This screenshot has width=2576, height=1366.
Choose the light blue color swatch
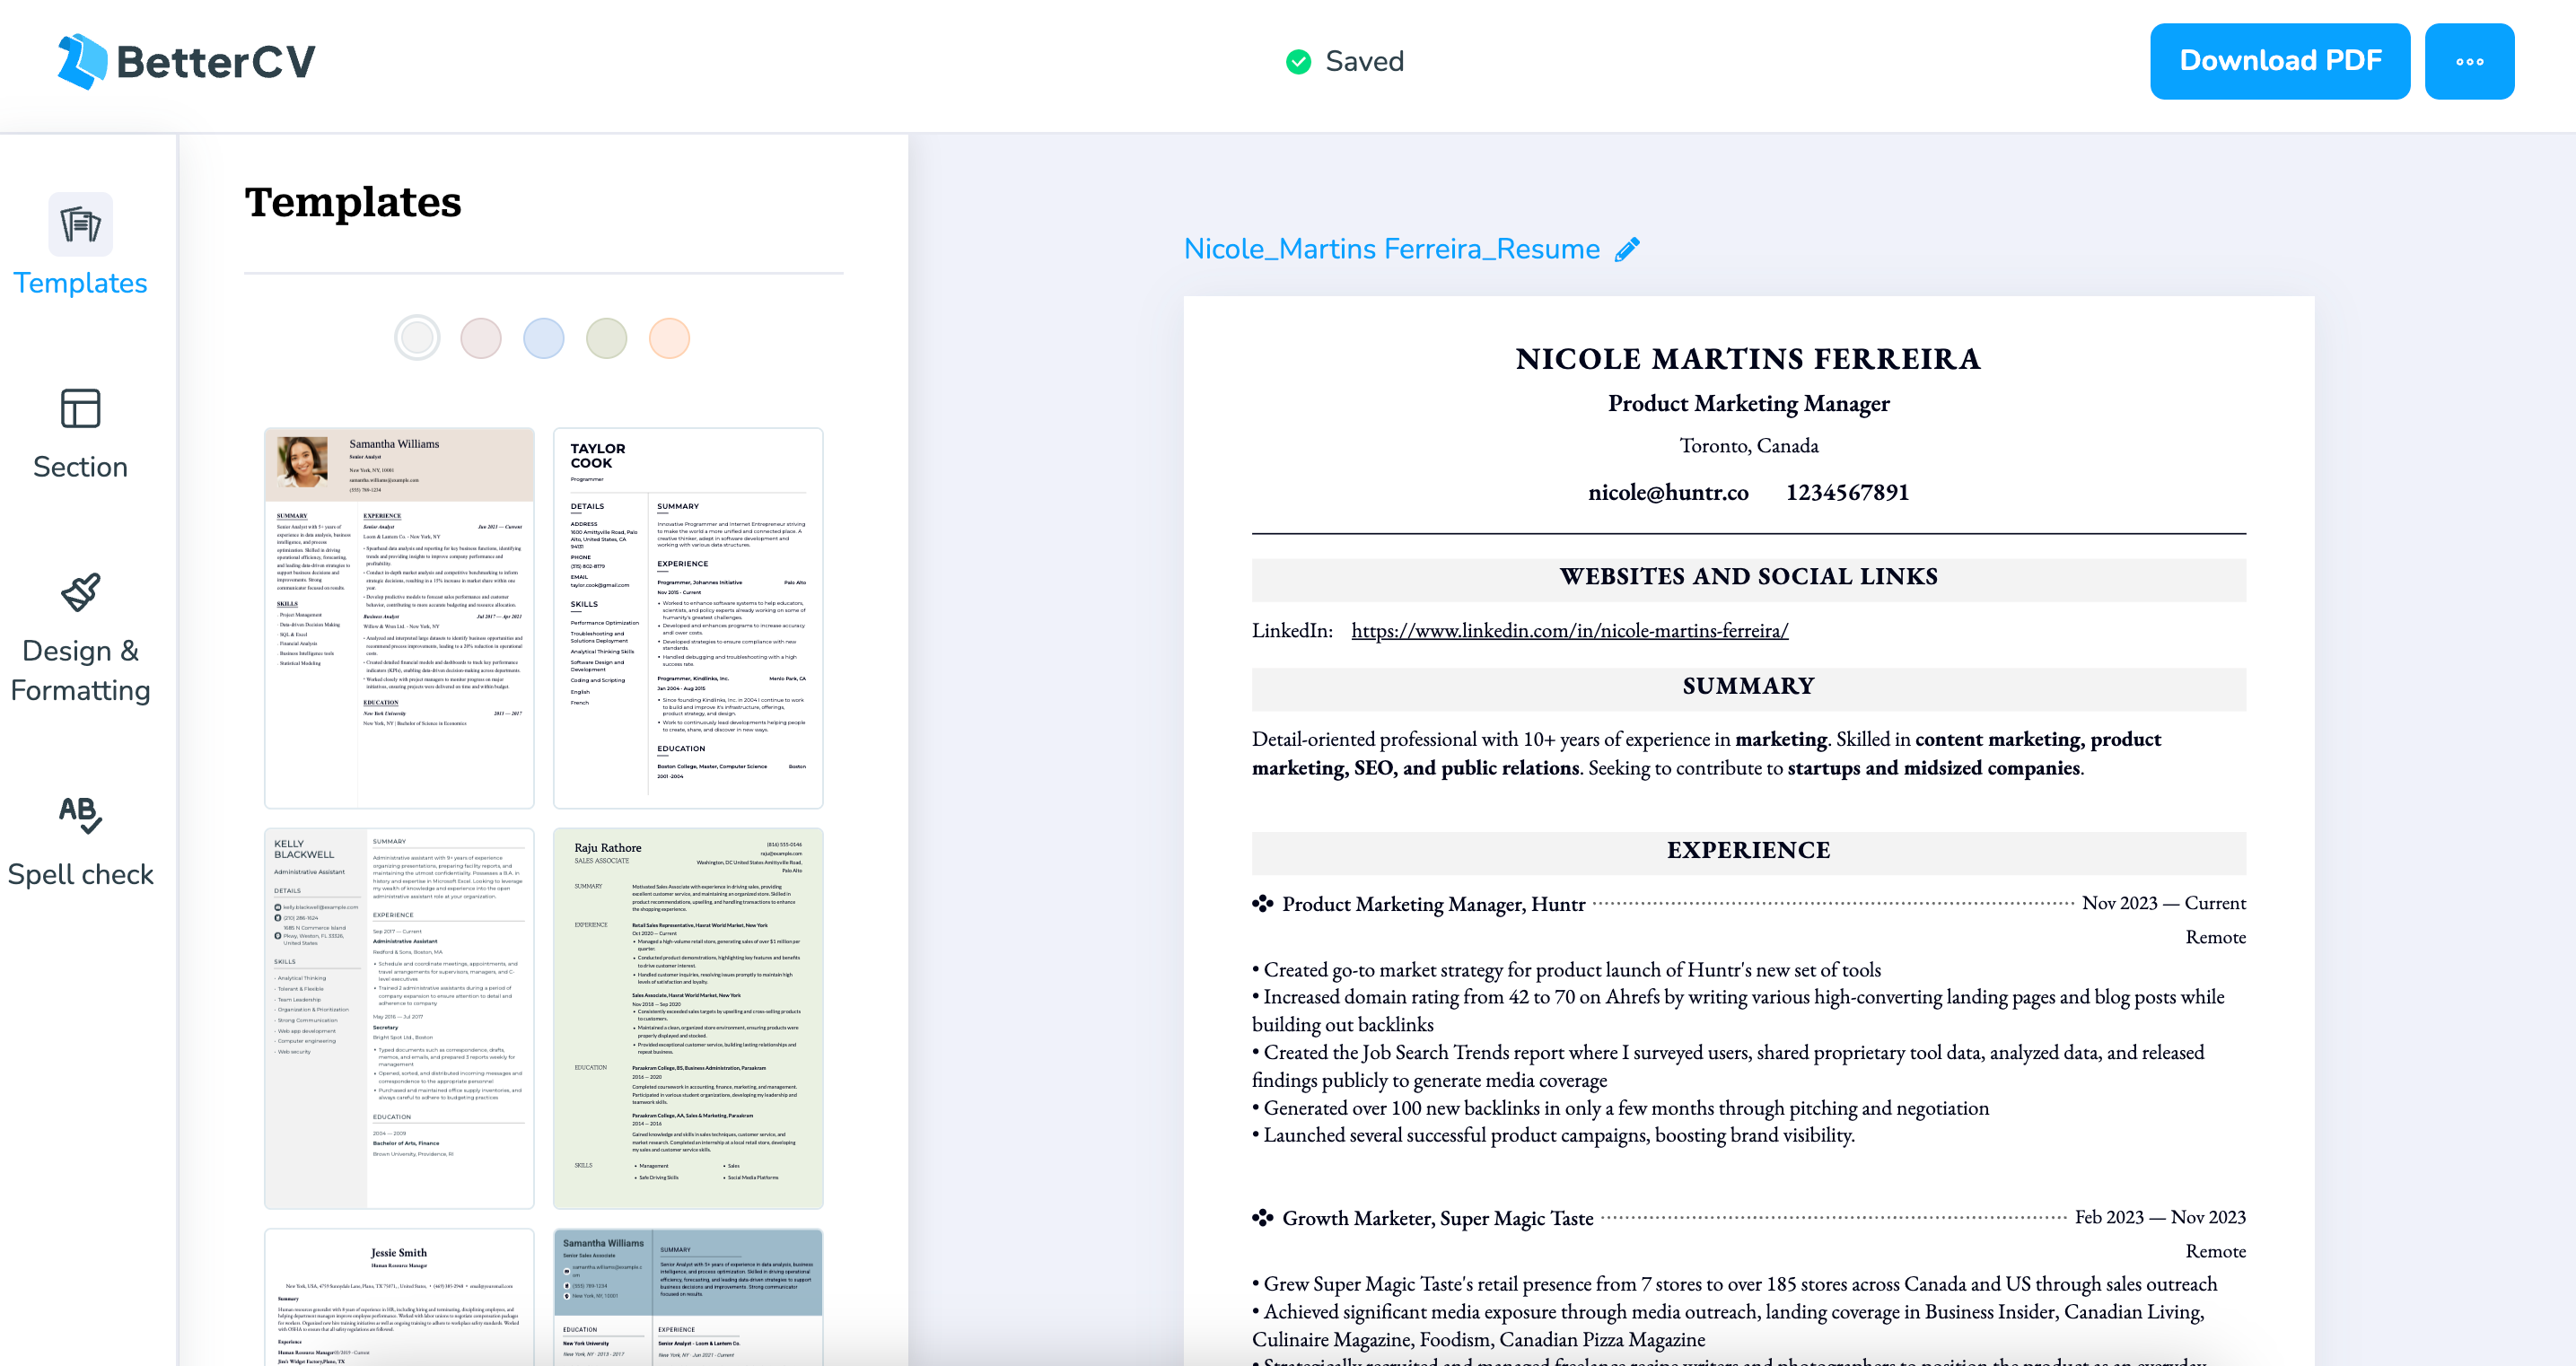[x=544, y=338]
